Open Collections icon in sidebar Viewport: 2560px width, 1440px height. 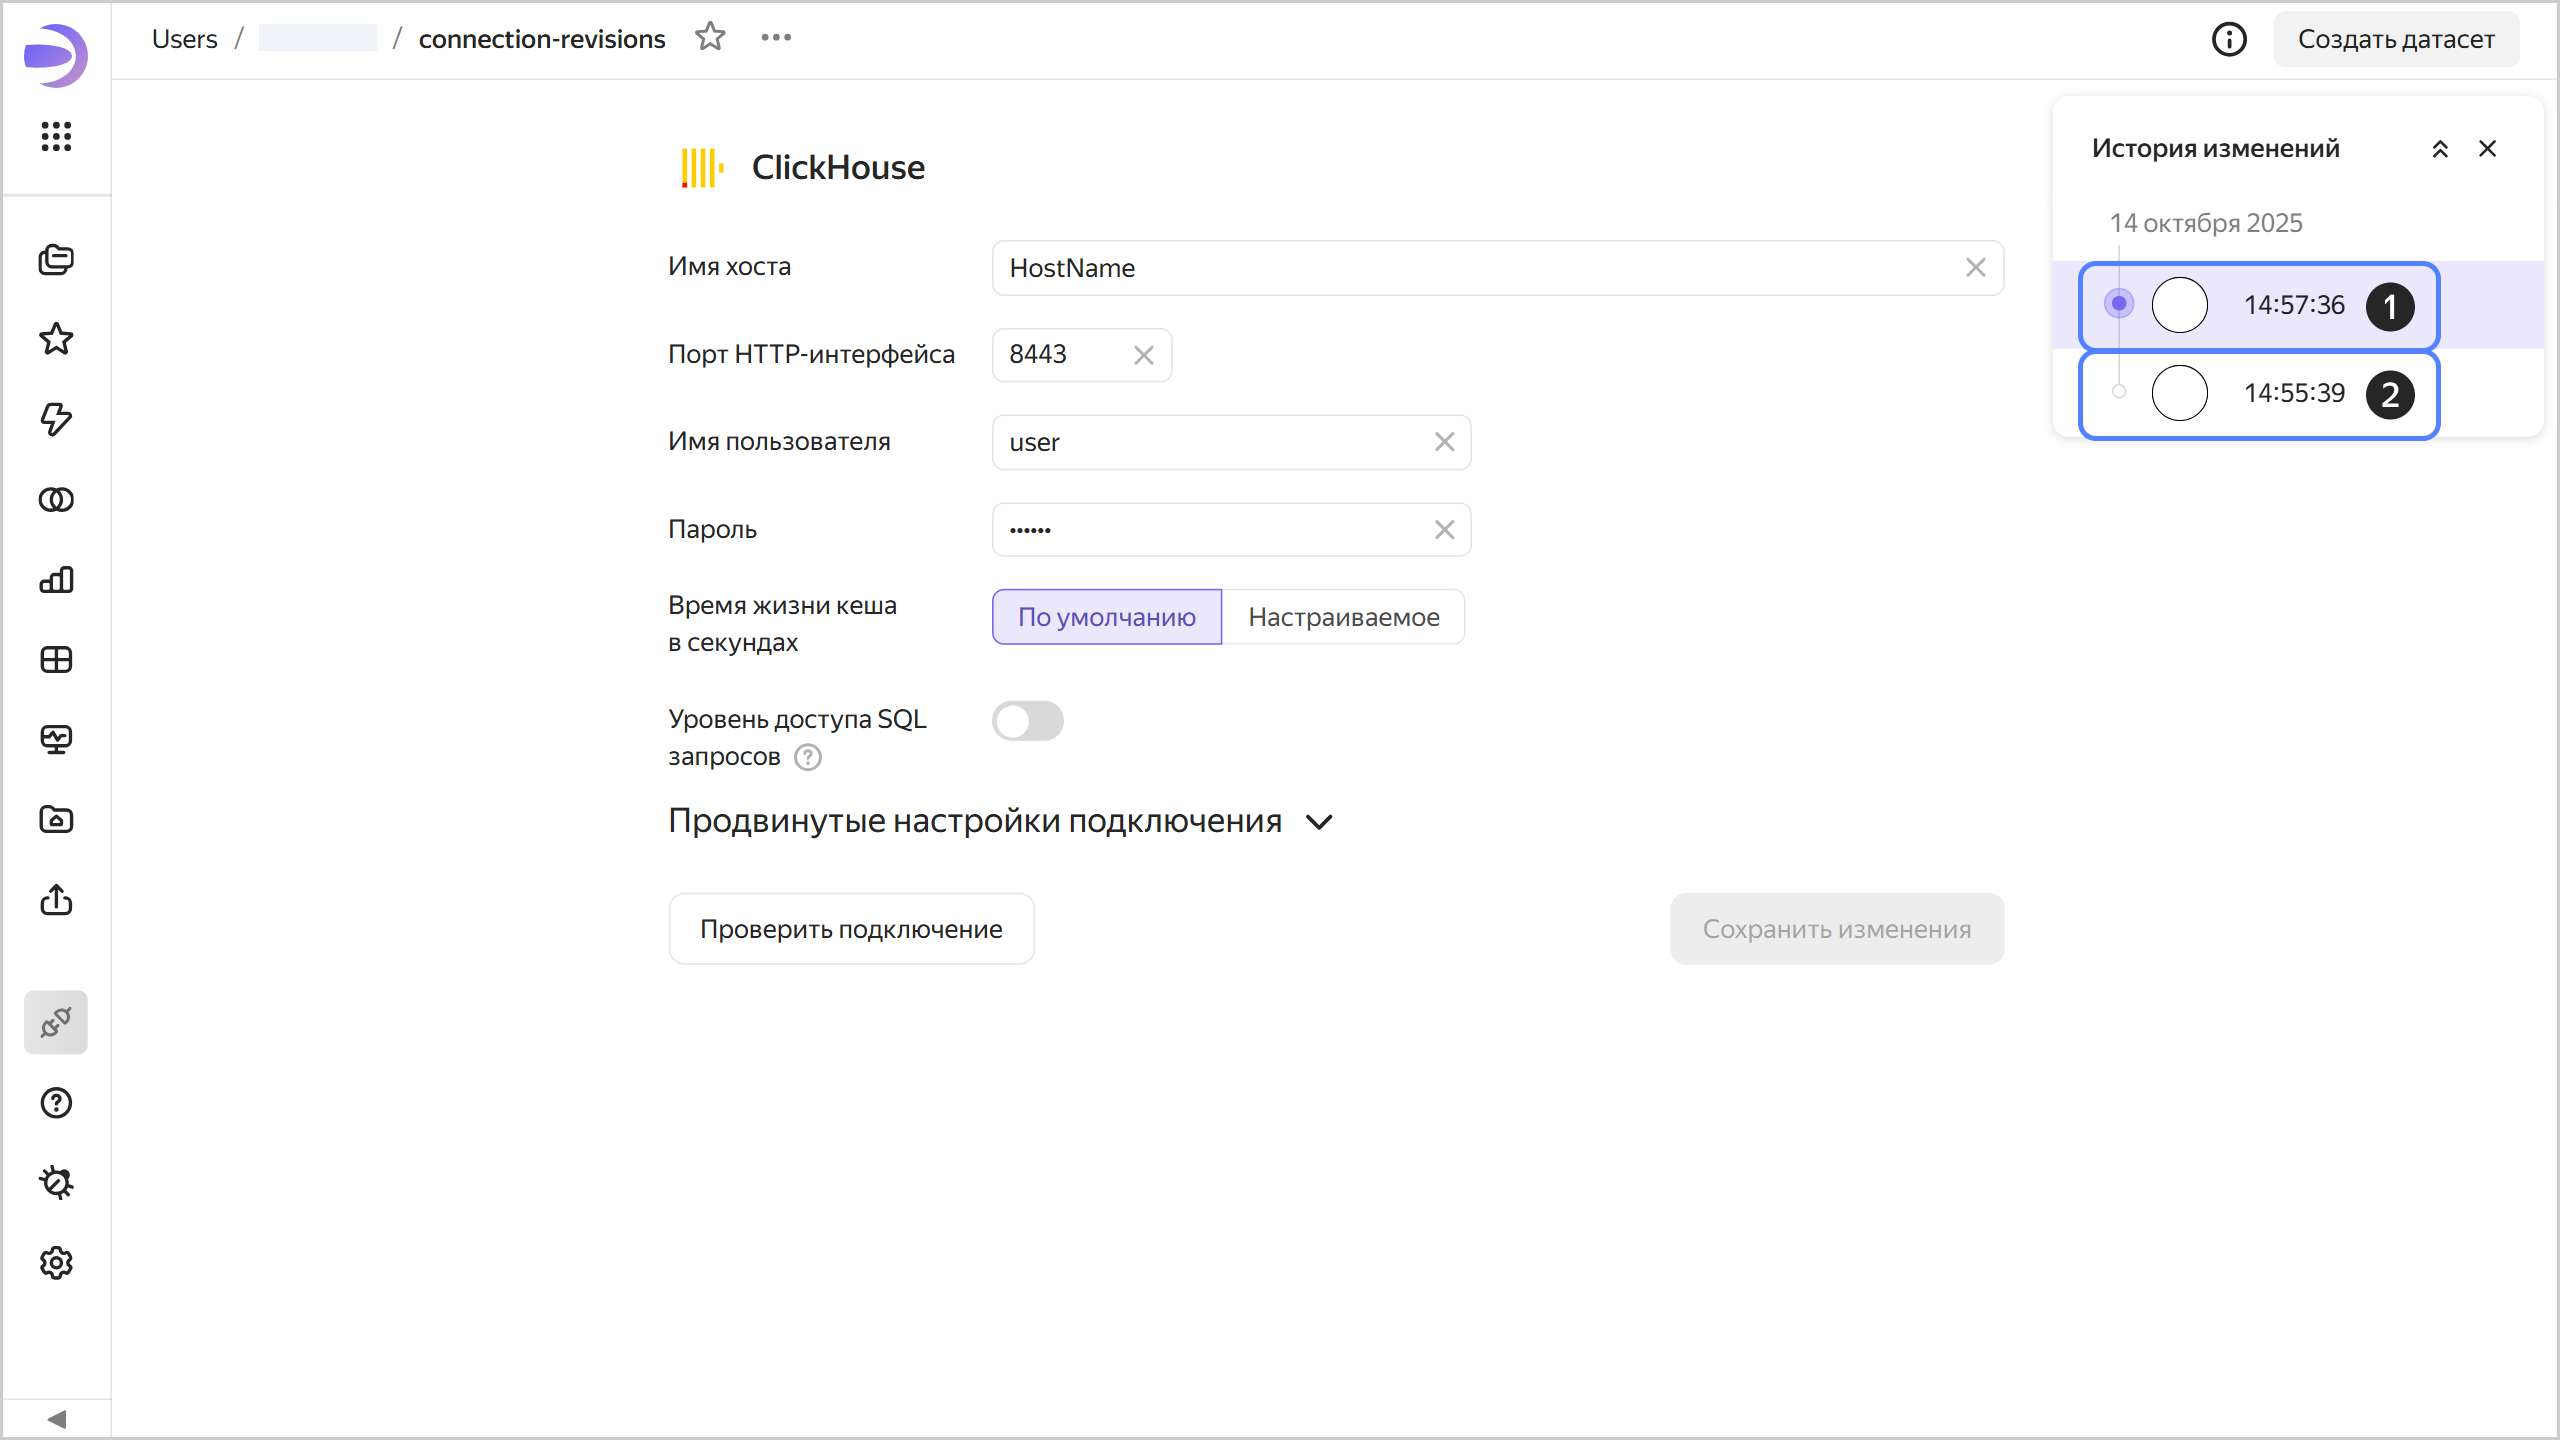56,260
